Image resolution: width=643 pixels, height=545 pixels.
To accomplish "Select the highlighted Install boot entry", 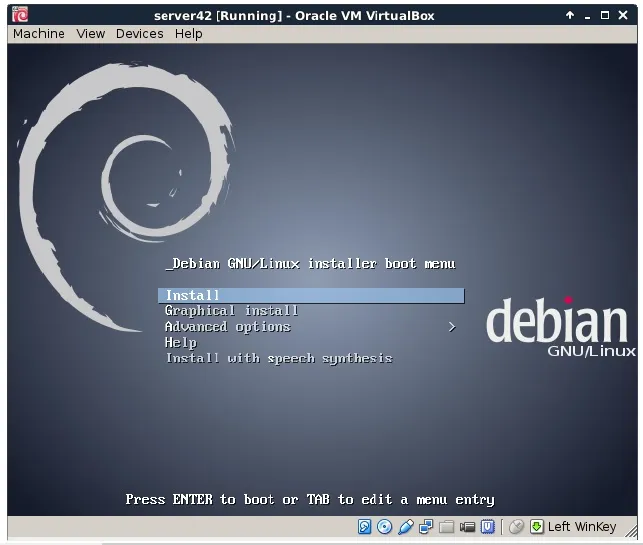I will coord(311,296).
